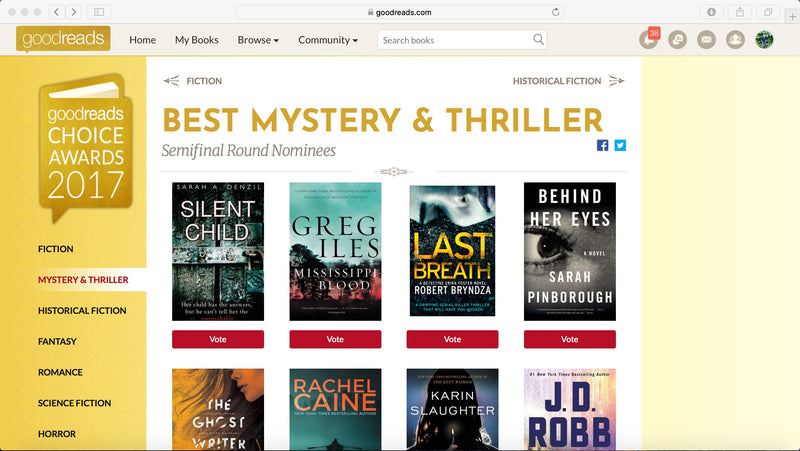
Task: Share the page on Twitter
Action: click(620, 145)
